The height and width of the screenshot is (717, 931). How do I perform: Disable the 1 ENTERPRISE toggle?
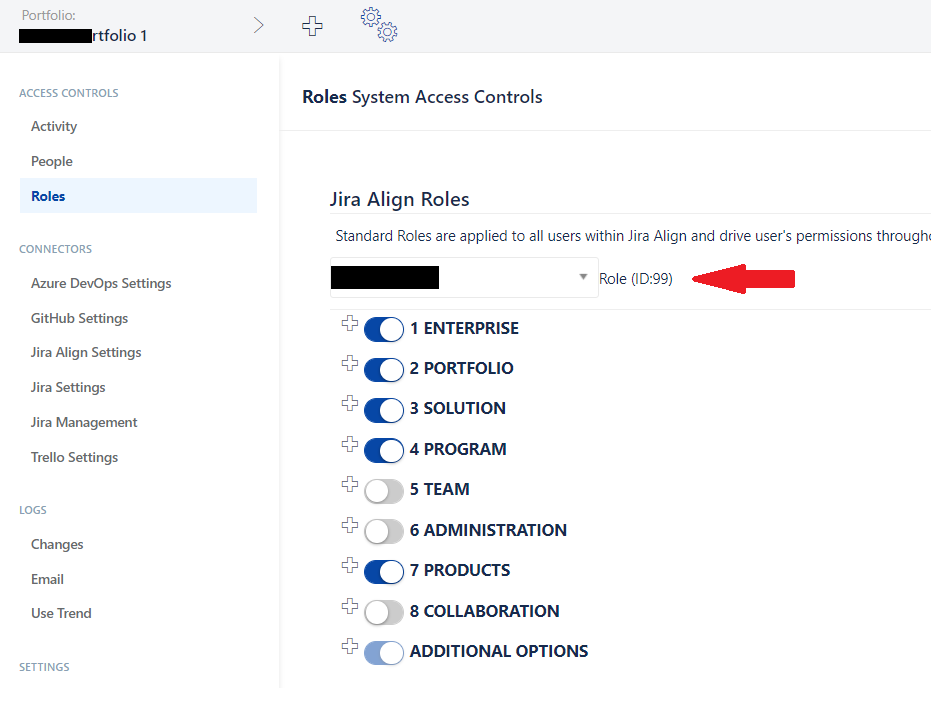(384, 329)
